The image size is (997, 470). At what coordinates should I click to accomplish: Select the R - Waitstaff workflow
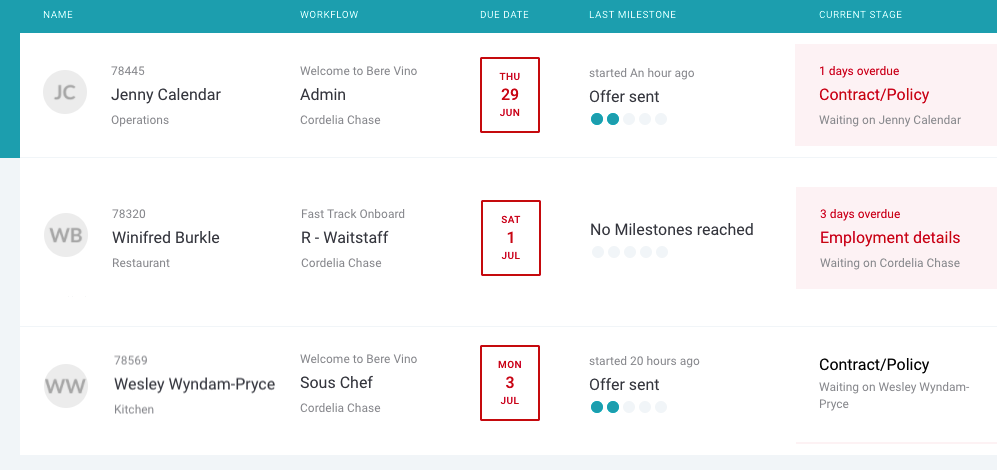345,238
